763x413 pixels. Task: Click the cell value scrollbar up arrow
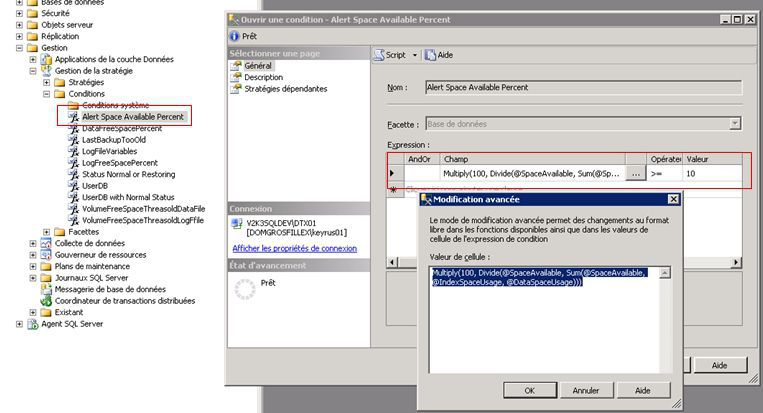coord(665,272)
